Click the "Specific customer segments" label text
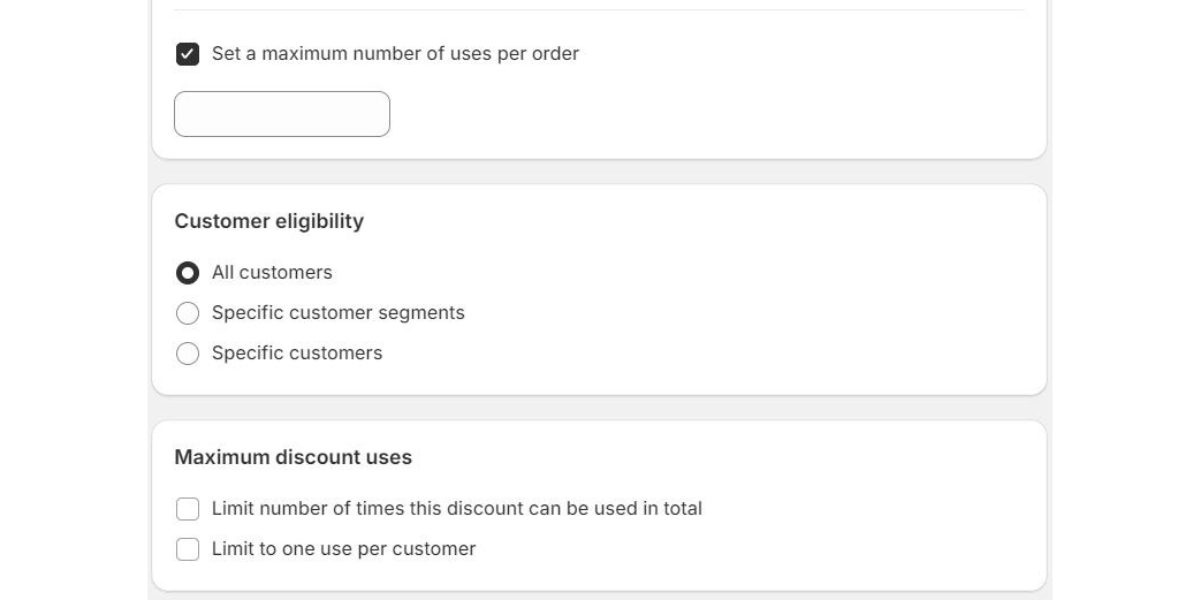 pos(338,313)
